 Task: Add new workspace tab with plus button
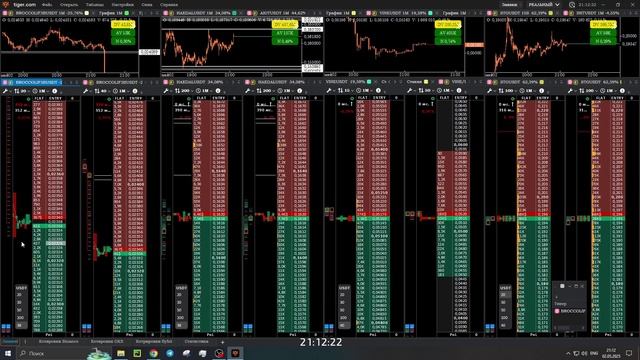point(222,342)
